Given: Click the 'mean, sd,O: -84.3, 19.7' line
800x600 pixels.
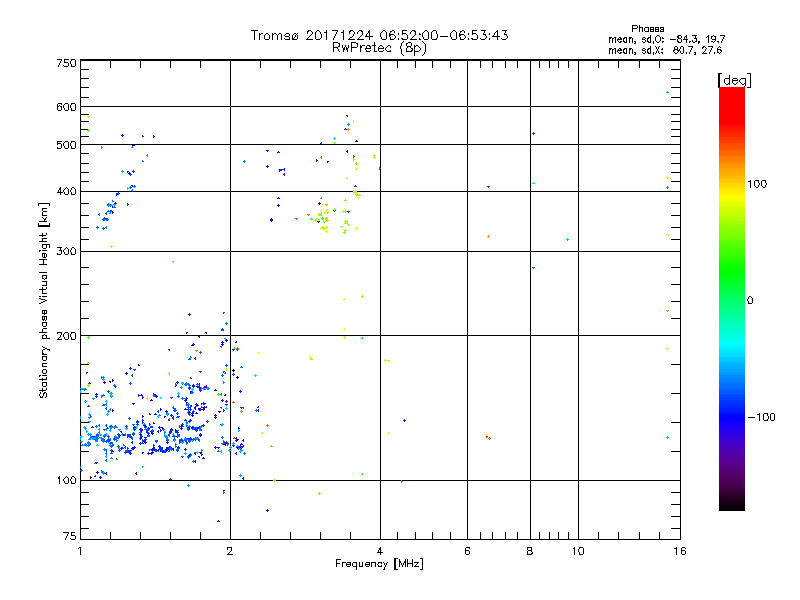Looking at the screenshot, I should 666,40.
